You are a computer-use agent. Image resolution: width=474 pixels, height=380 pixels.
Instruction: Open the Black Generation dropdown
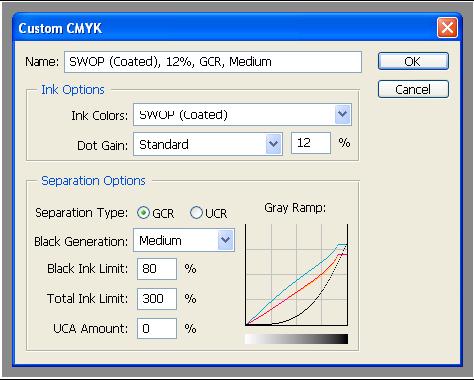pyautogui.click(x=184, y=240)
